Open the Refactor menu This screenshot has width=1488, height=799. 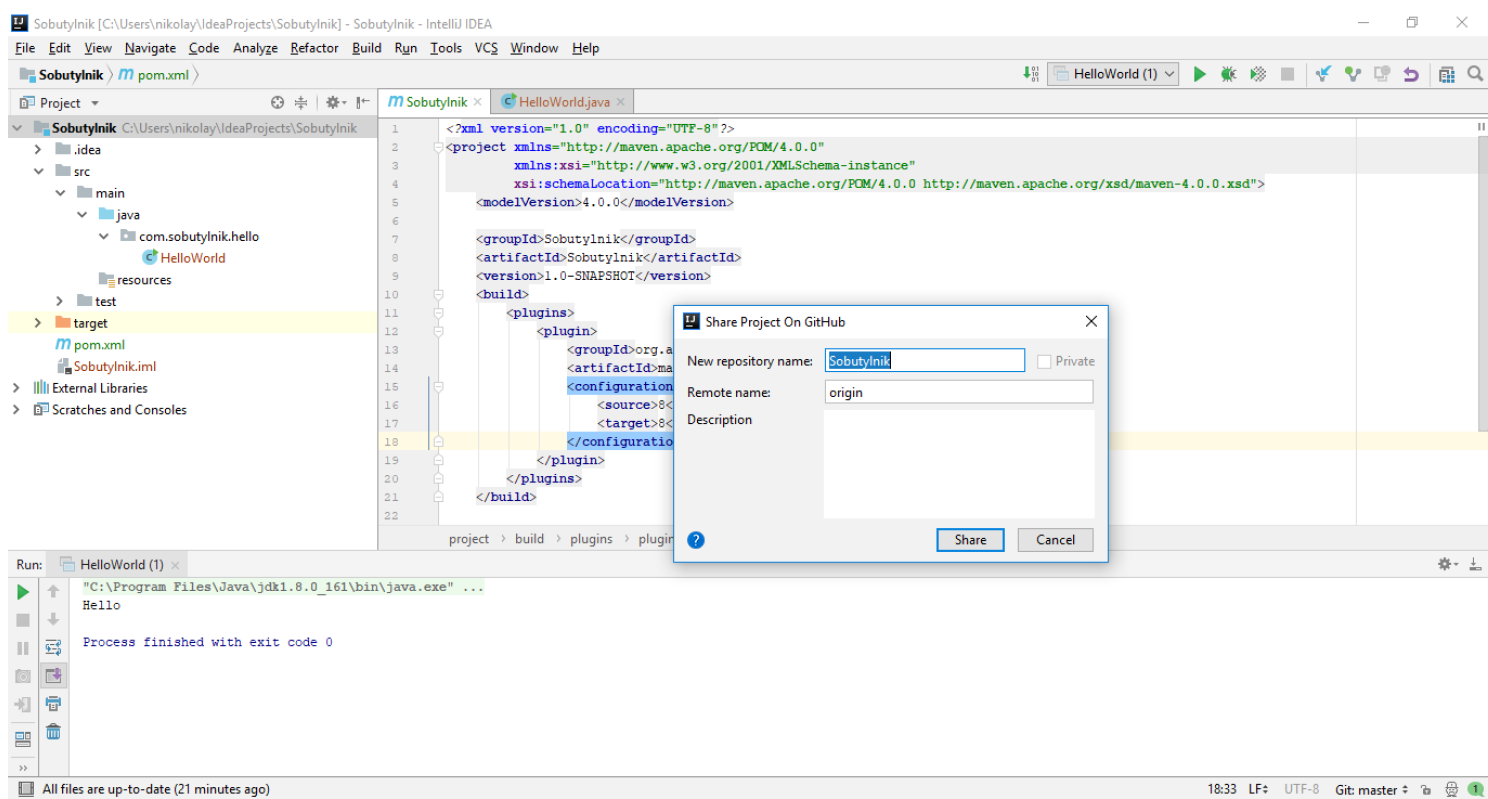(x=314, y=48)
